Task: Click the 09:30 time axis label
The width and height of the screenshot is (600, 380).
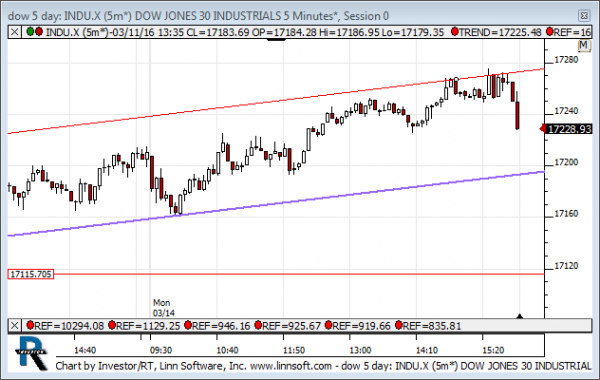Action: (161, 350)
